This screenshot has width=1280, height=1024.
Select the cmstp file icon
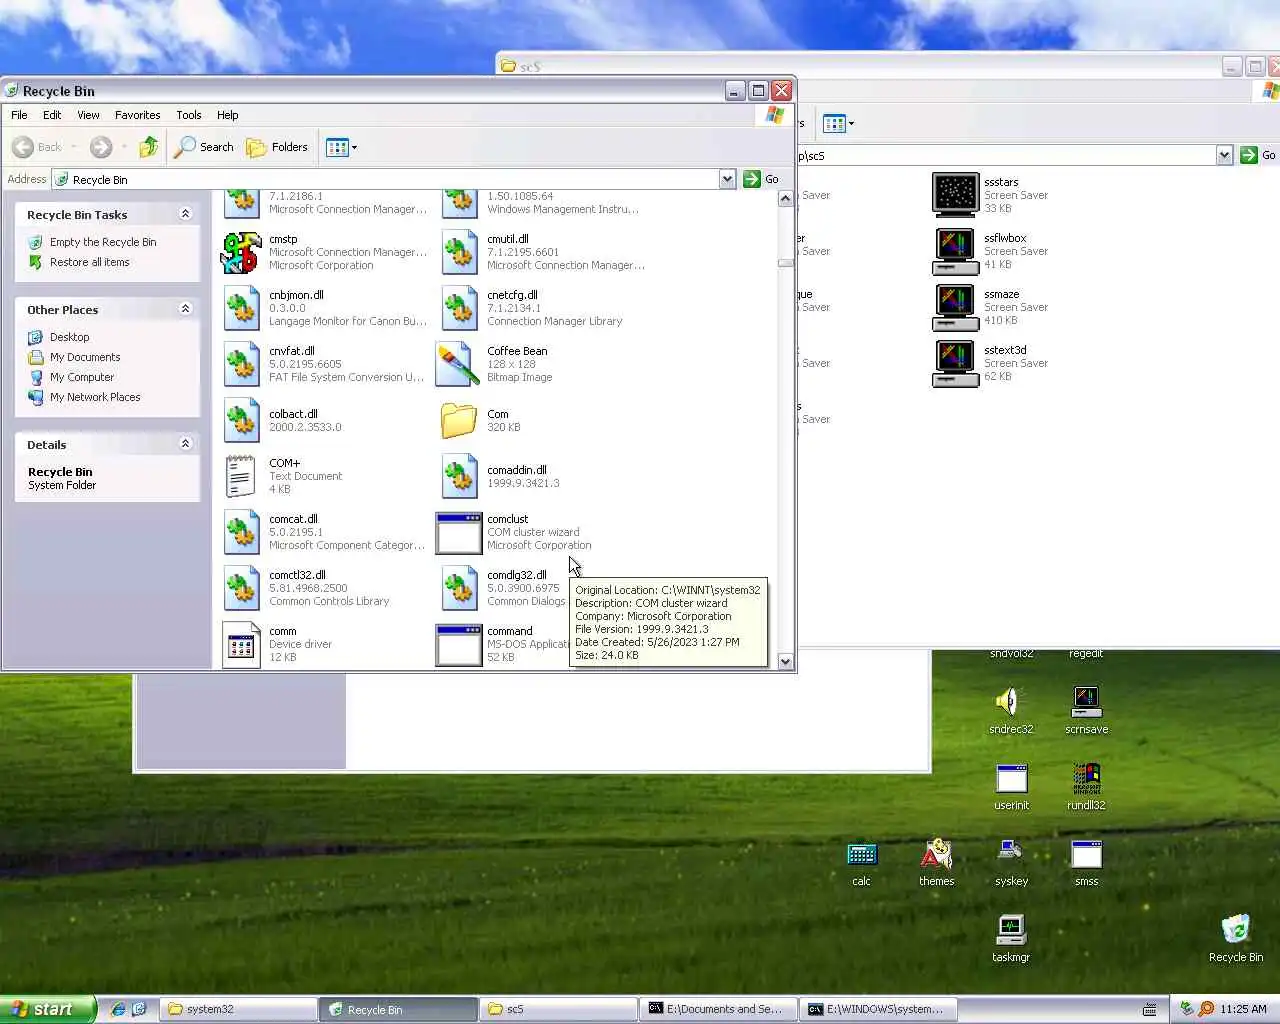click(241, 253)
